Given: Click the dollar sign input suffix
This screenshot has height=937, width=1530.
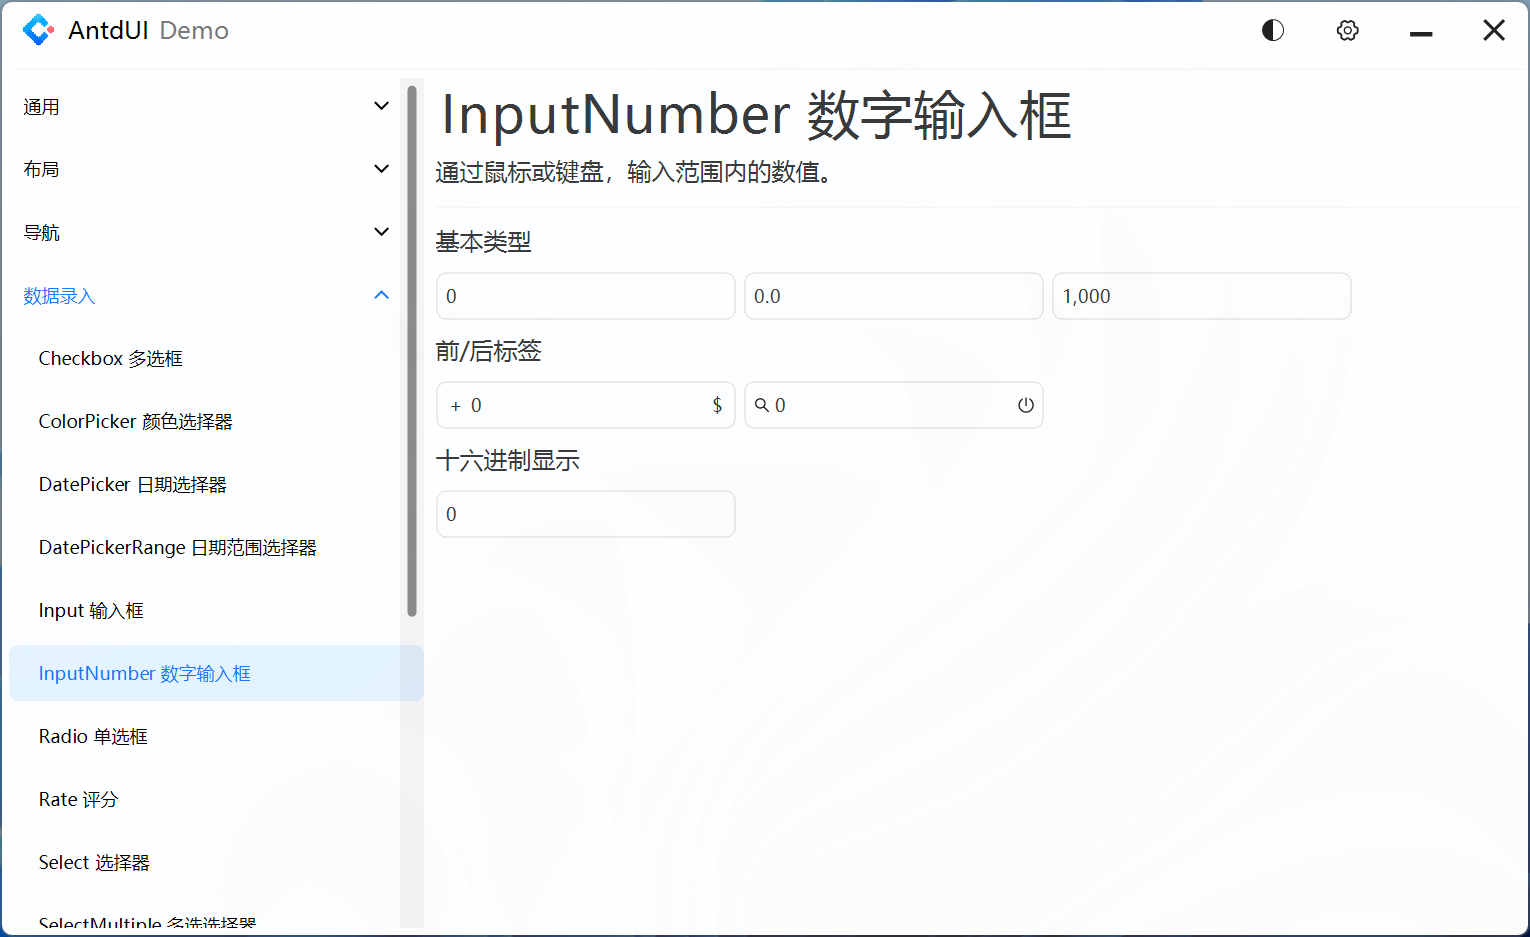Looking at the screenshot, I should click(x=716, y=405).
